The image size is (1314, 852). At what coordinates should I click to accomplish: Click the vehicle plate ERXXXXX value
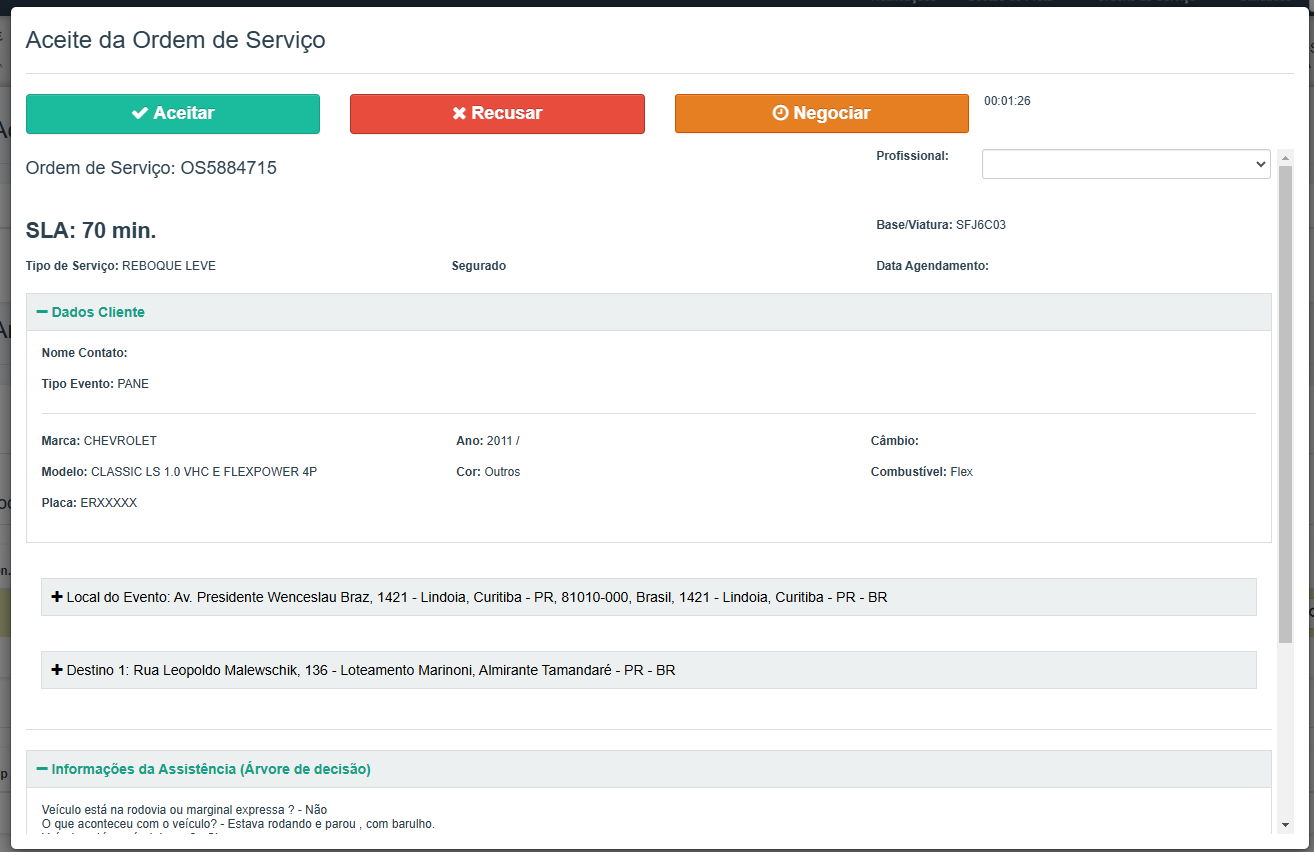point(108,503)
